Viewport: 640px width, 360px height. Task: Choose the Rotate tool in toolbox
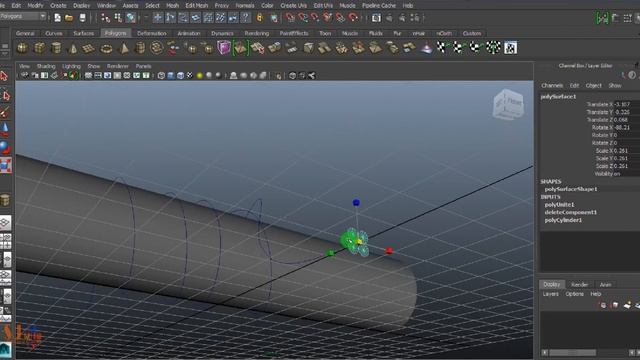pos(5,147)
